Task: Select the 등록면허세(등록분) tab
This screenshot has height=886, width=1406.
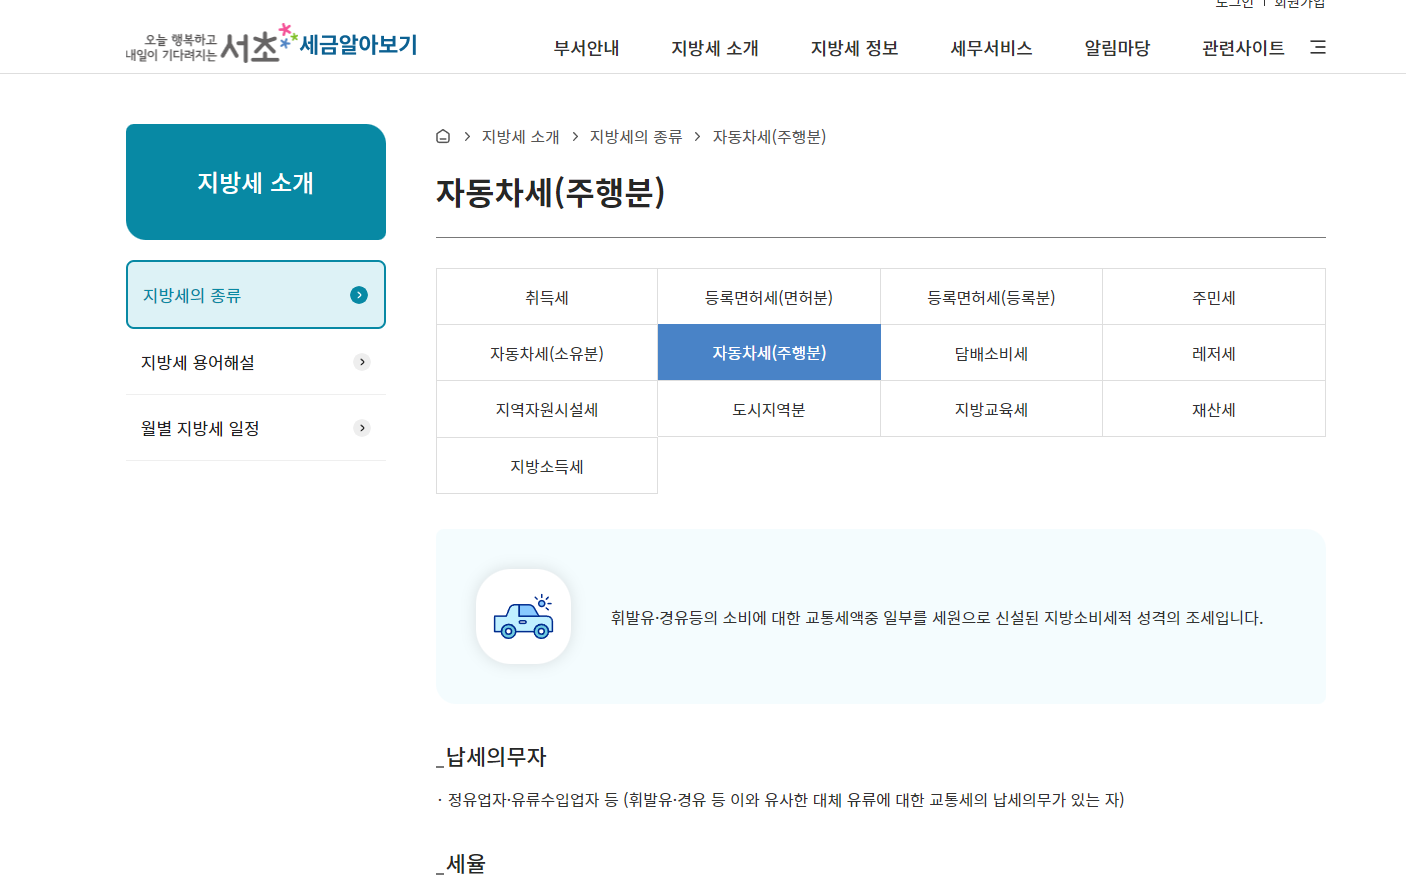Action: [992, 297]
